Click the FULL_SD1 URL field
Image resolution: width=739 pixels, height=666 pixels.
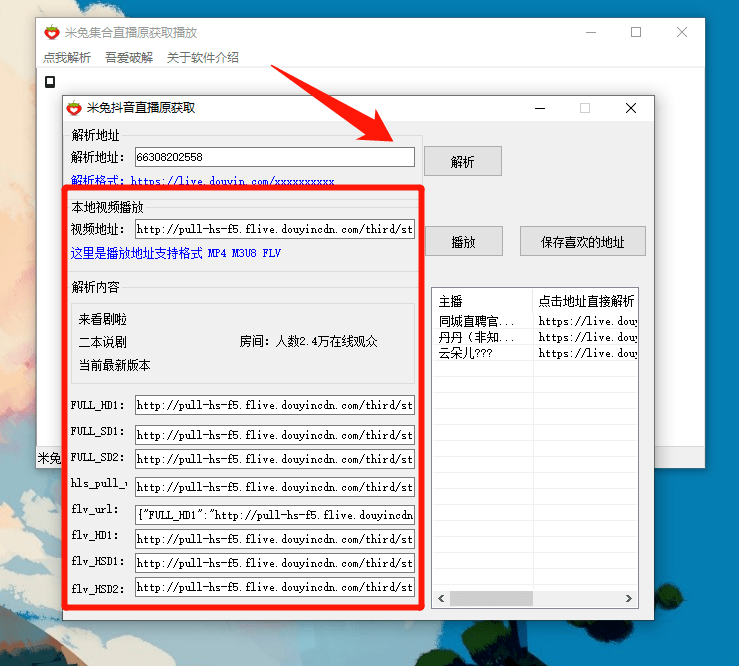point(275,435)
